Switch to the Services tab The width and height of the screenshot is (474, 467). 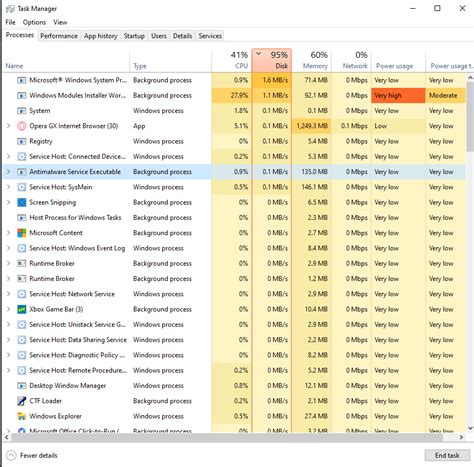pos(210,36)
